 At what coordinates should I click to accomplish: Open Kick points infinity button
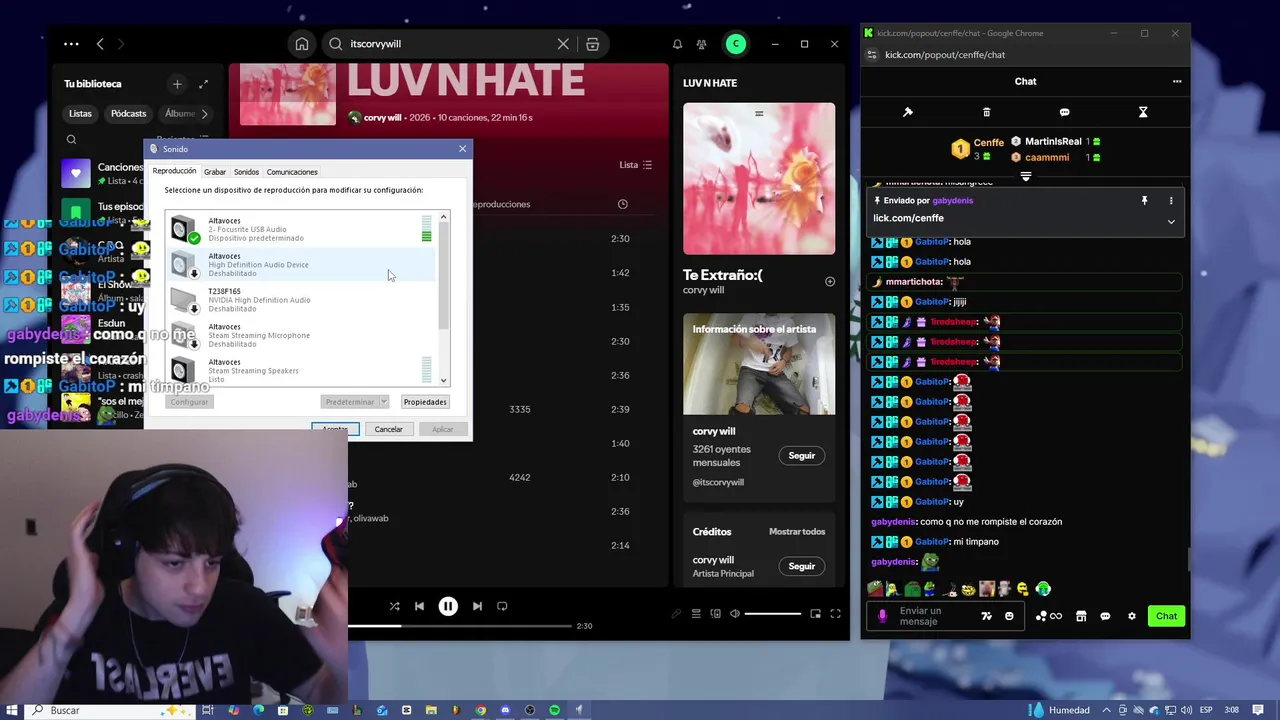1049,616
